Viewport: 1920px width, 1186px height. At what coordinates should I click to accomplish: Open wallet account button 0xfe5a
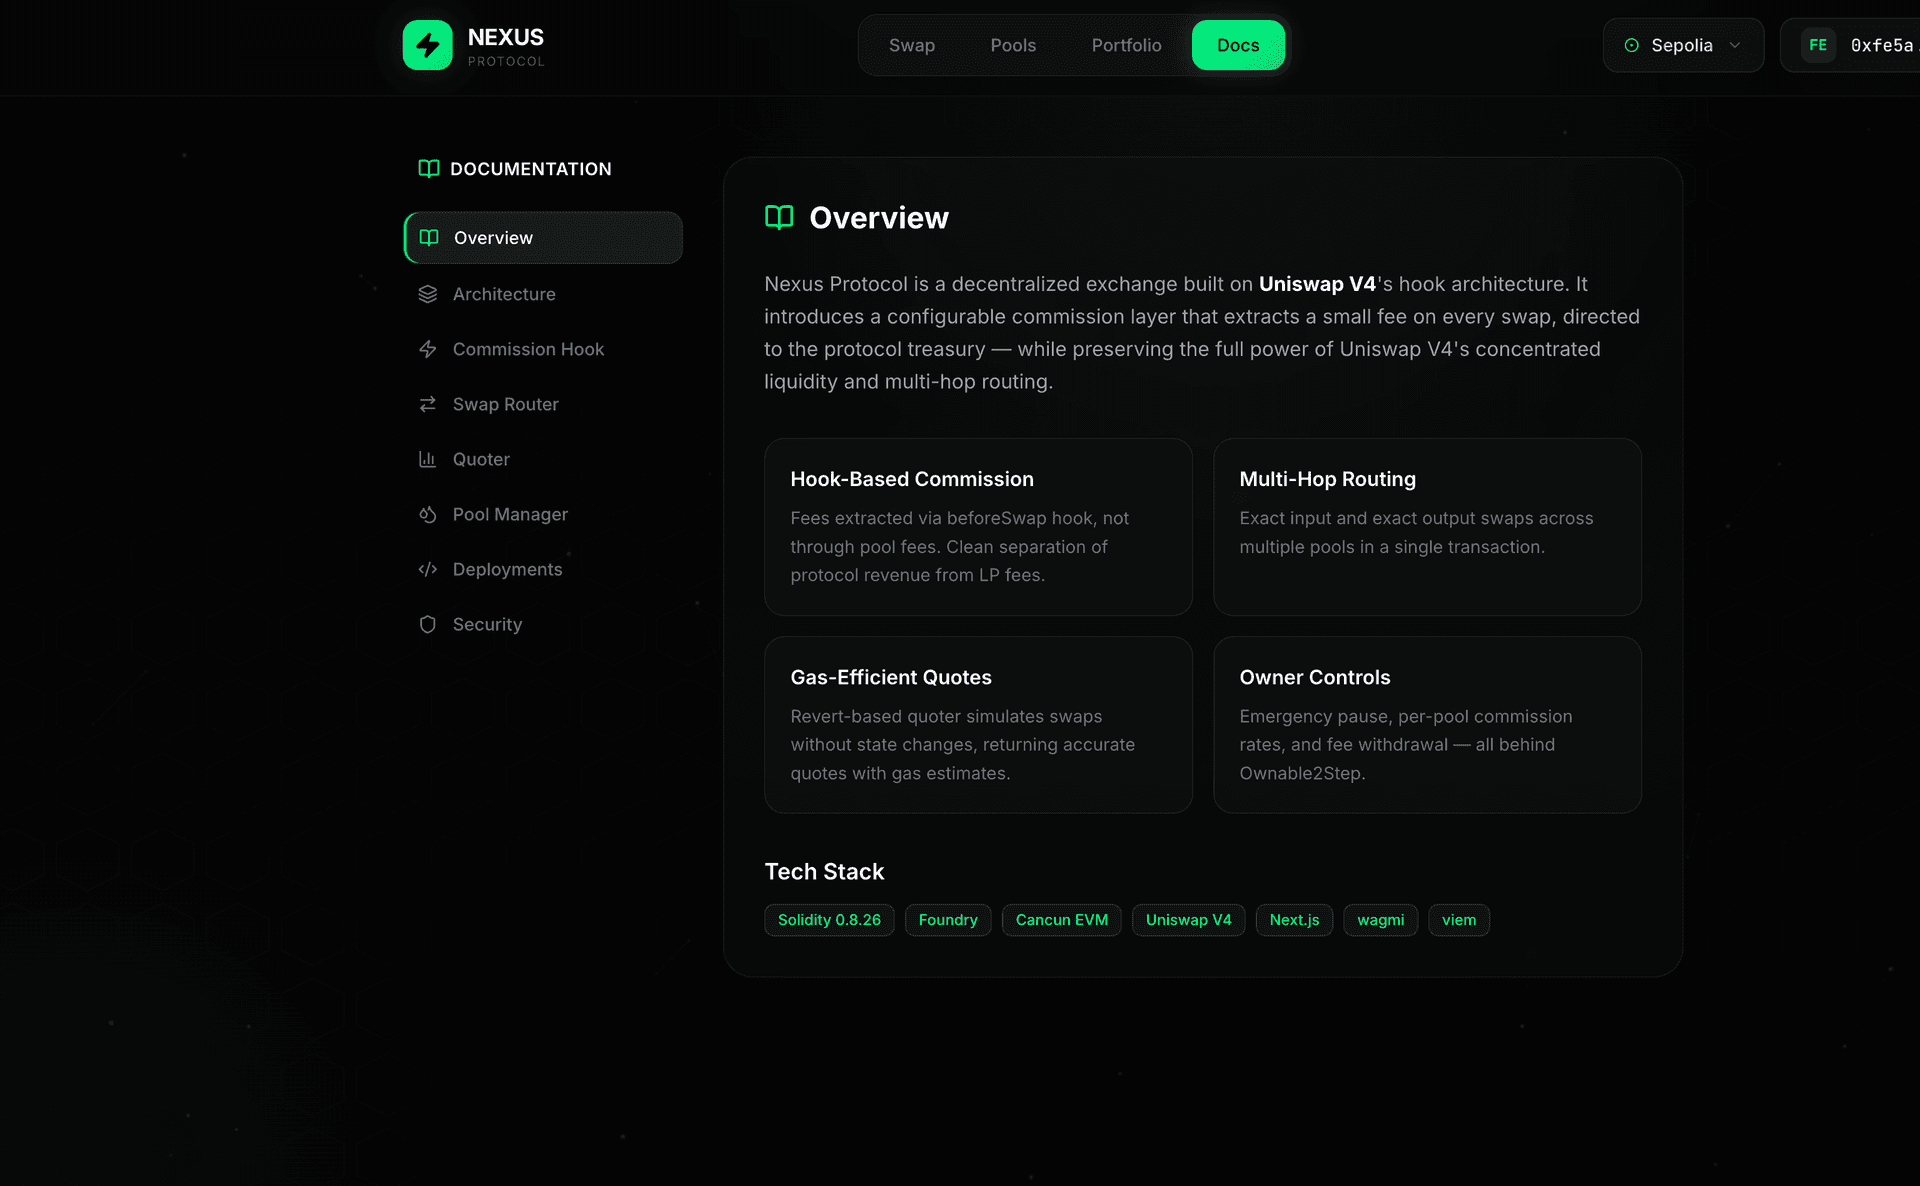click(x=1858, y=45)
